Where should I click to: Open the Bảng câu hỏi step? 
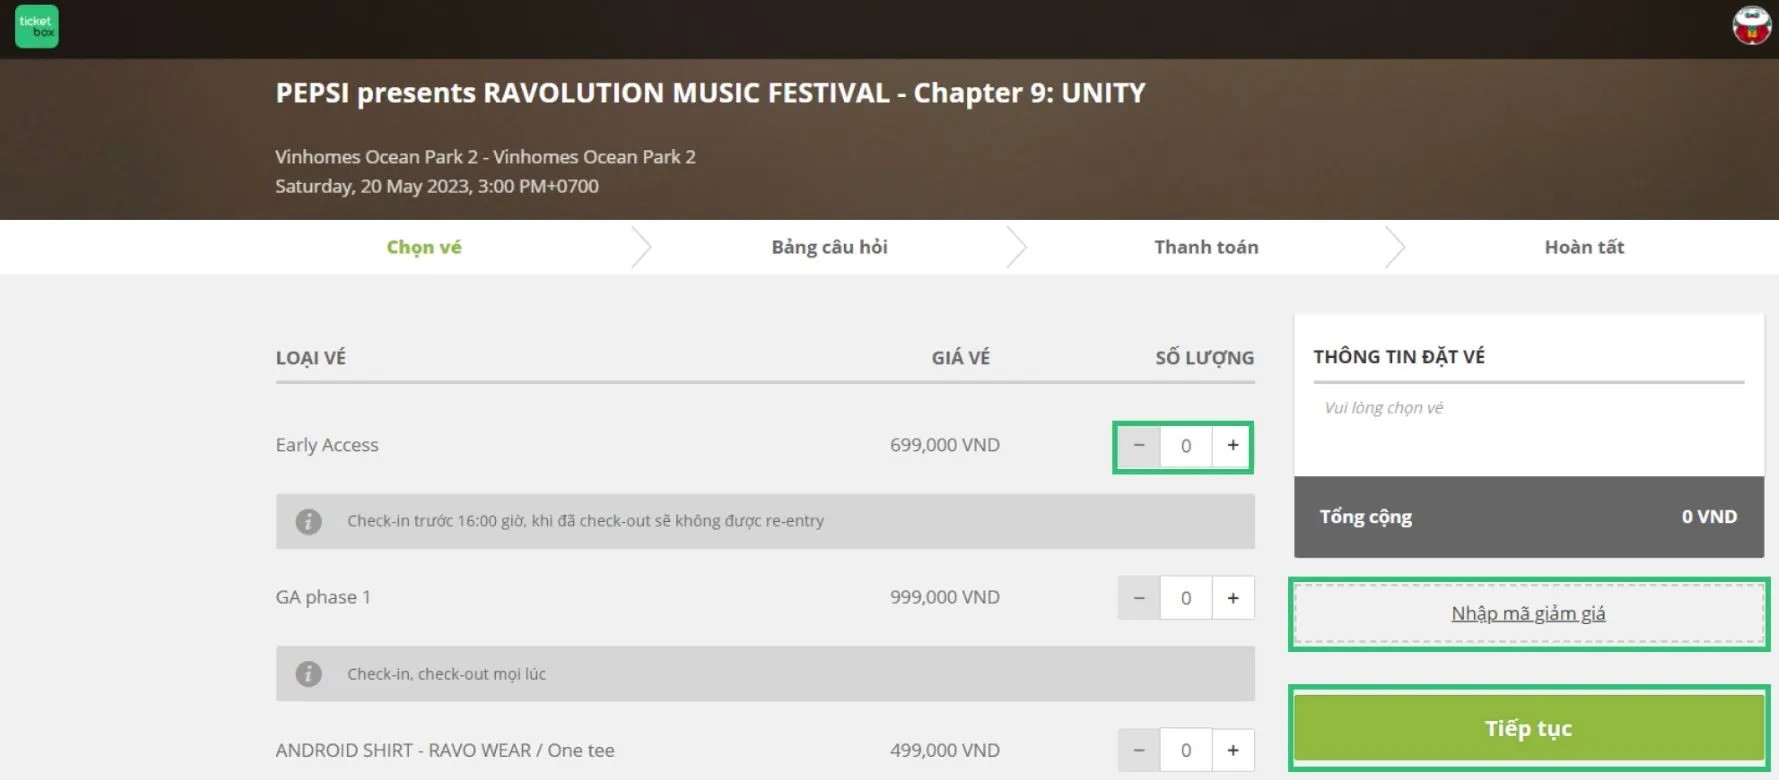tap(829, 247)
